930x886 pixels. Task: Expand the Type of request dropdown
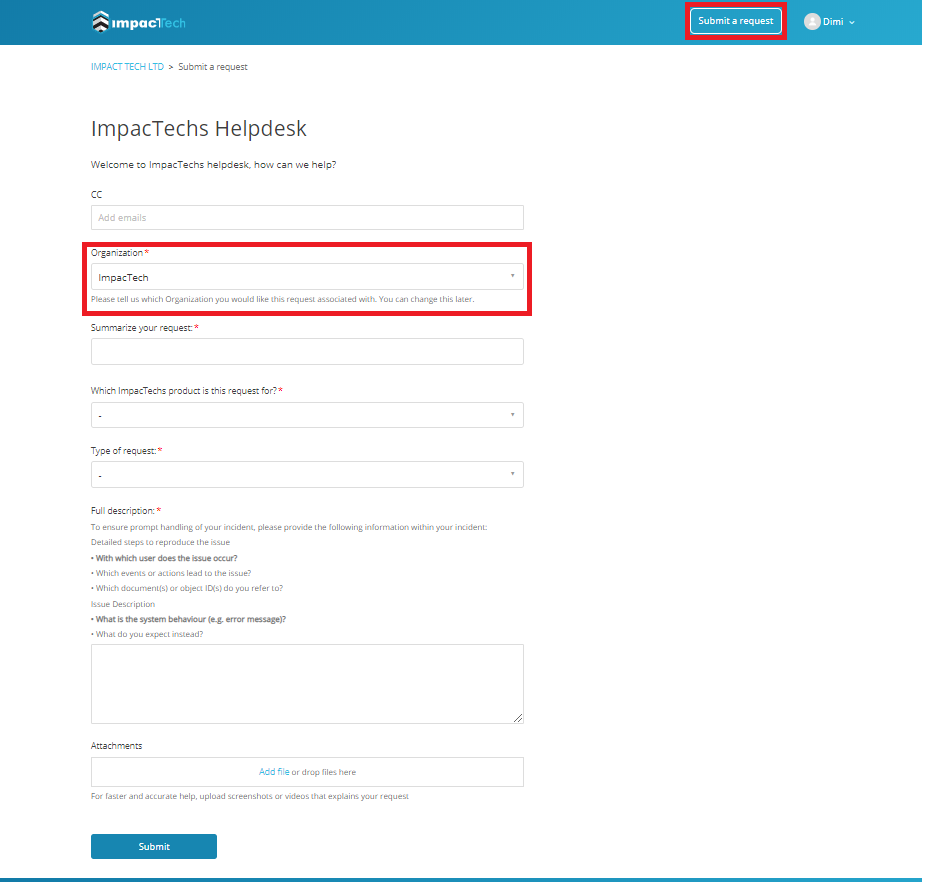pos(307,474)
